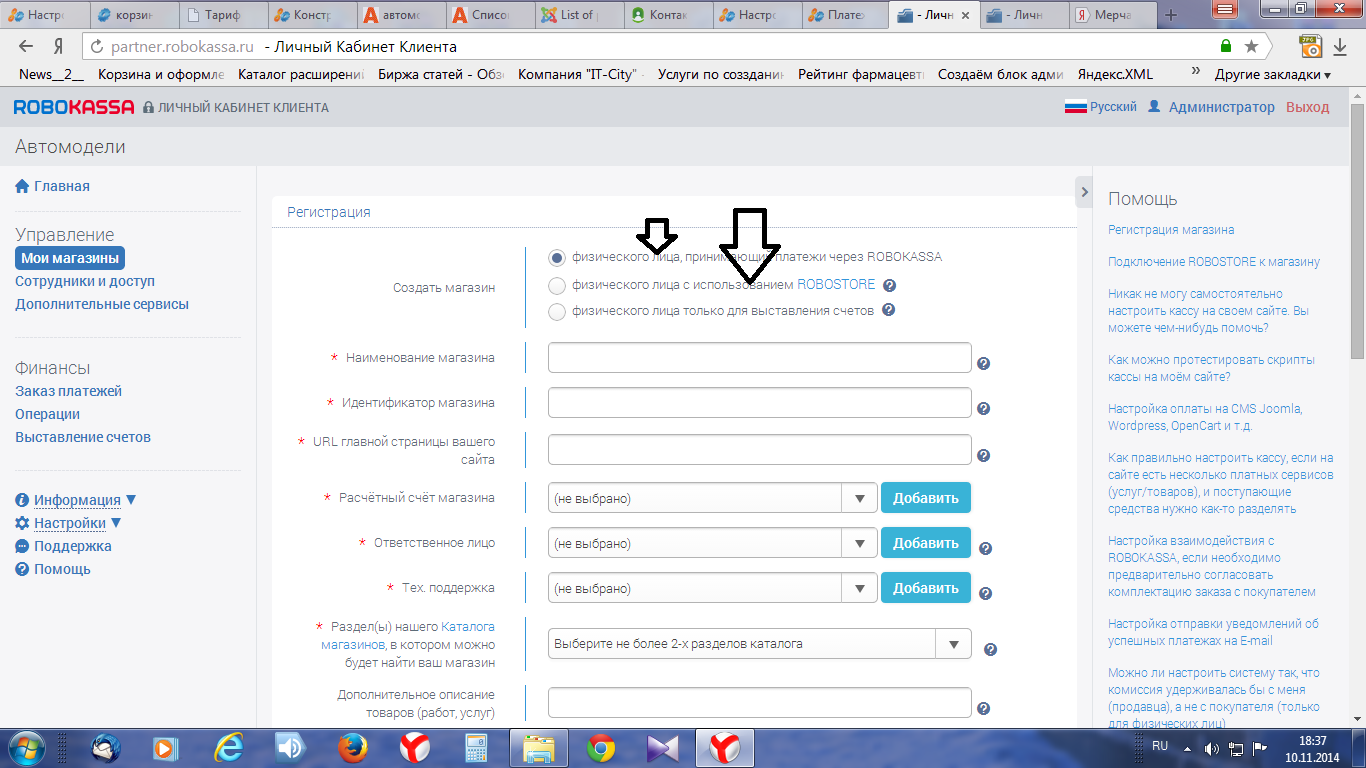Click Добавить next to Тех. поддержка

(x=926, y=588)
